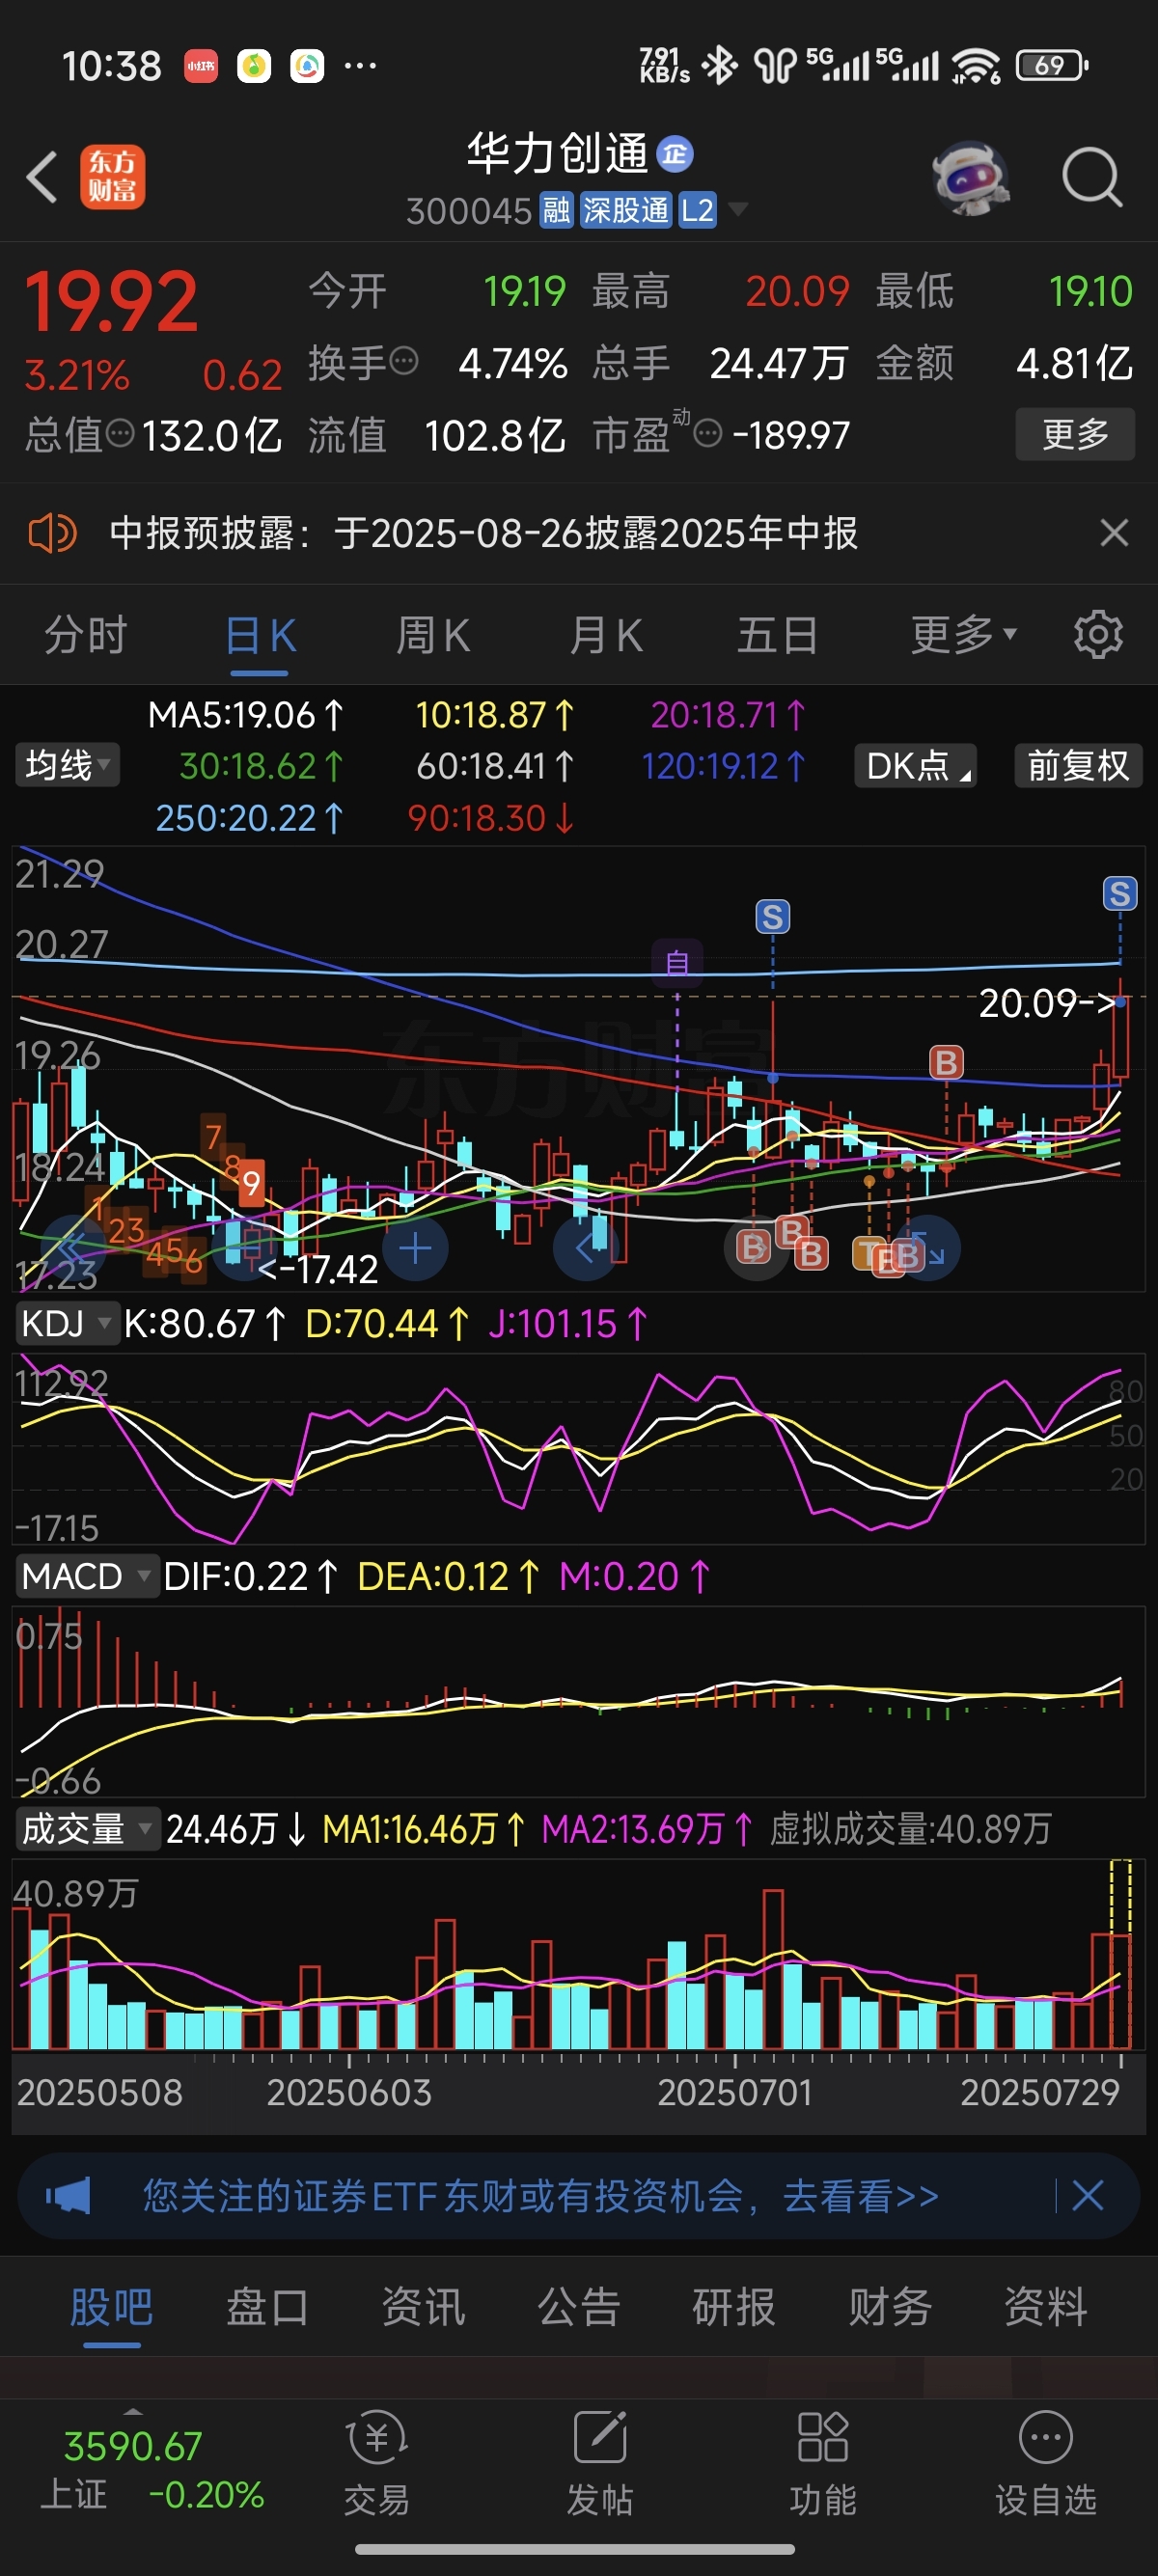Show more quote details via 更多 button
Viewport: 1158px width, 2576px height.
click(1075, 434)
